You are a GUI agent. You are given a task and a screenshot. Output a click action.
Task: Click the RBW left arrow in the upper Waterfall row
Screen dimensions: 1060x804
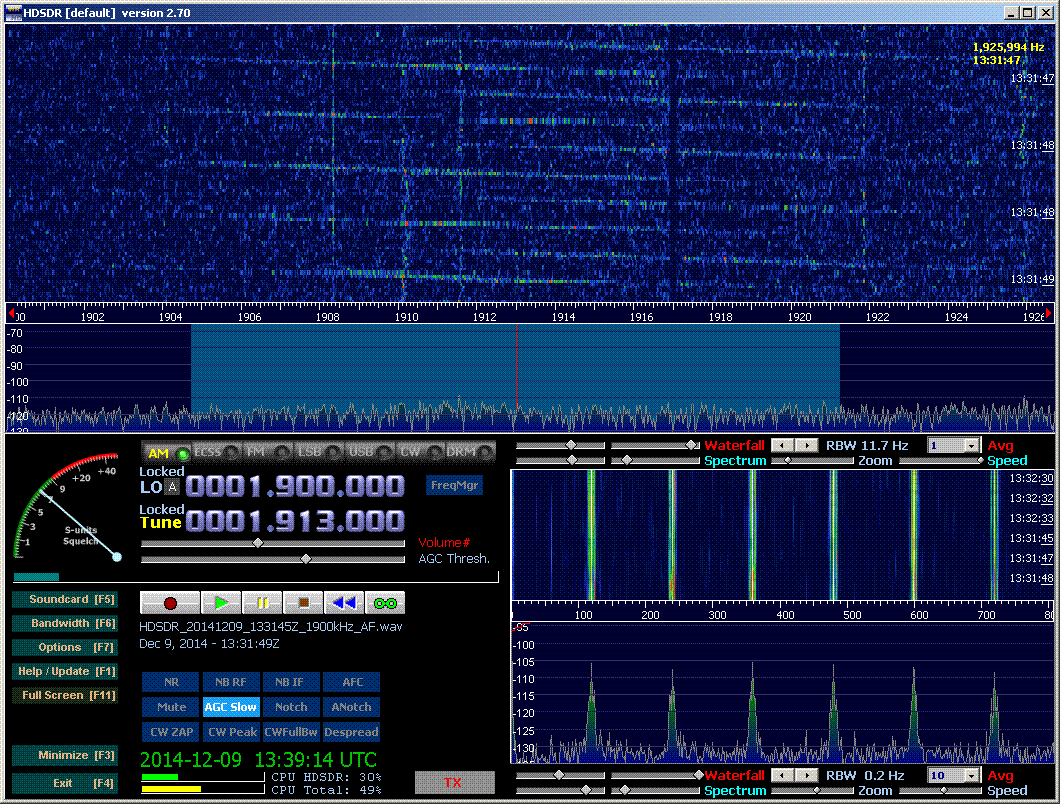pos(782,445)
